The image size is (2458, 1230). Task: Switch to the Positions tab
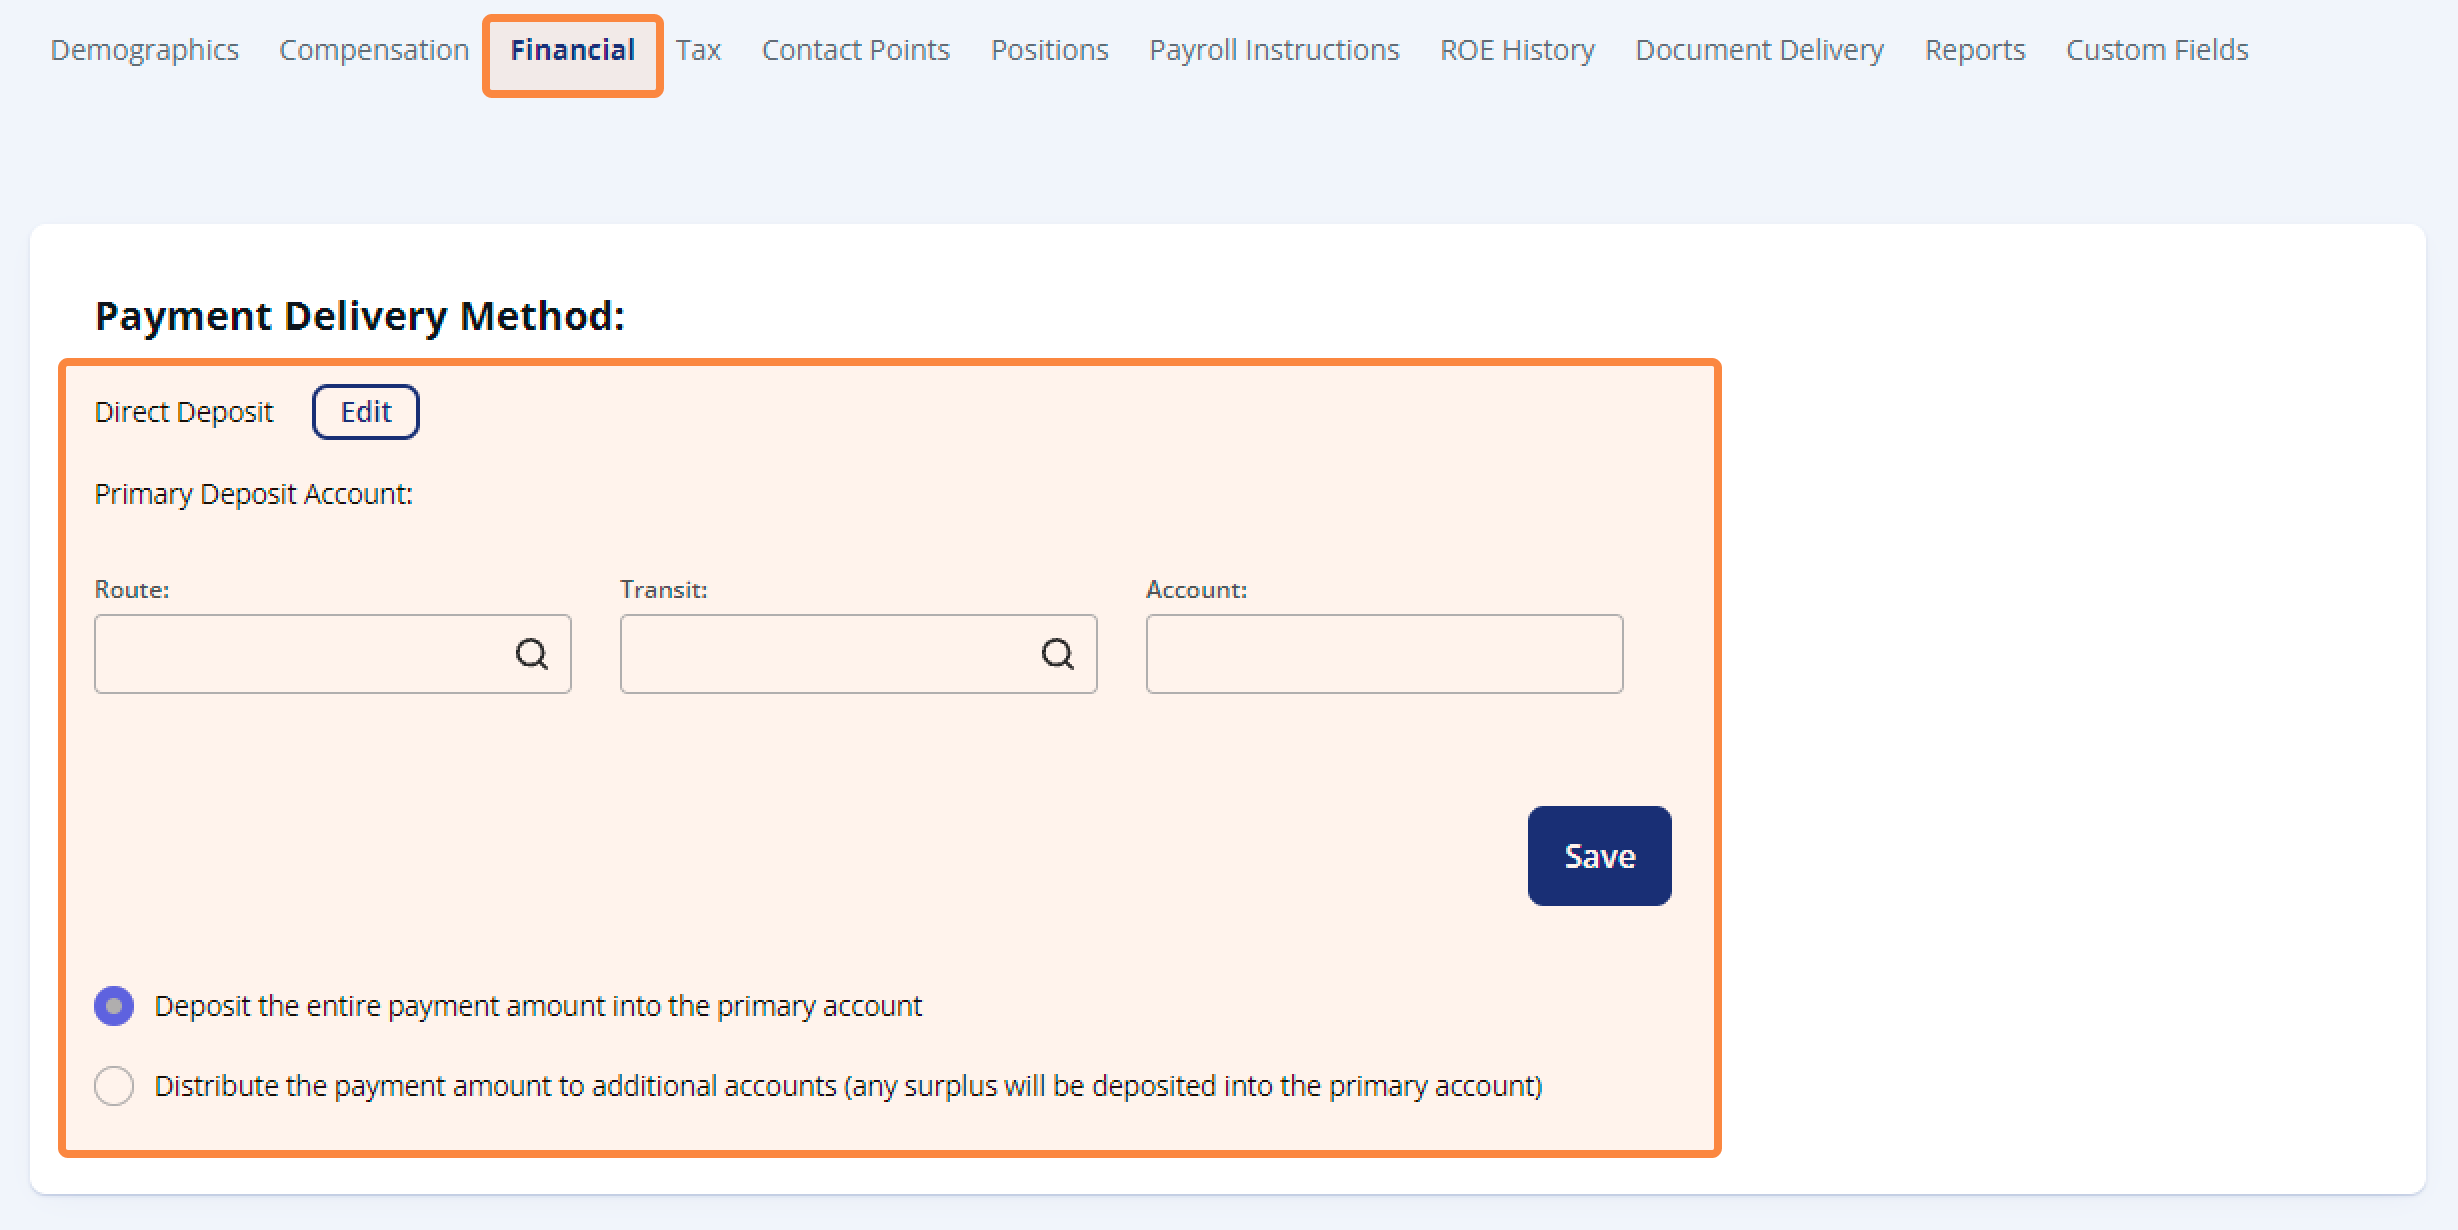pos(1050,50)
